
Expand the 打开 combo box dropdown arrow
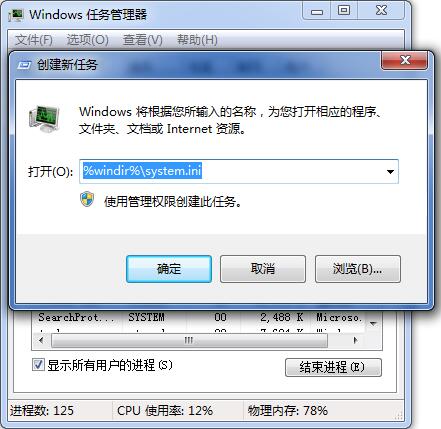click(x=390, y=172)
